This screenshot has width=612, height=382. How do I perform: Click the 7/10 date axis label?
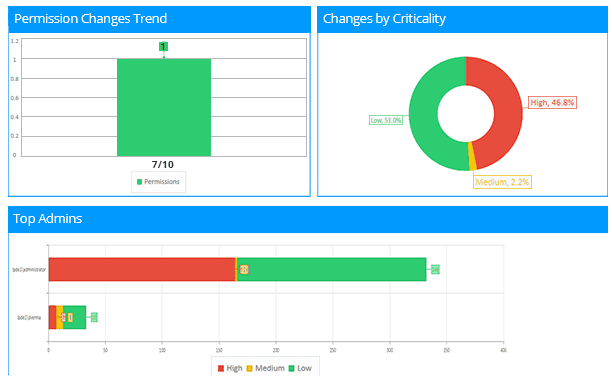pos(163,165)
